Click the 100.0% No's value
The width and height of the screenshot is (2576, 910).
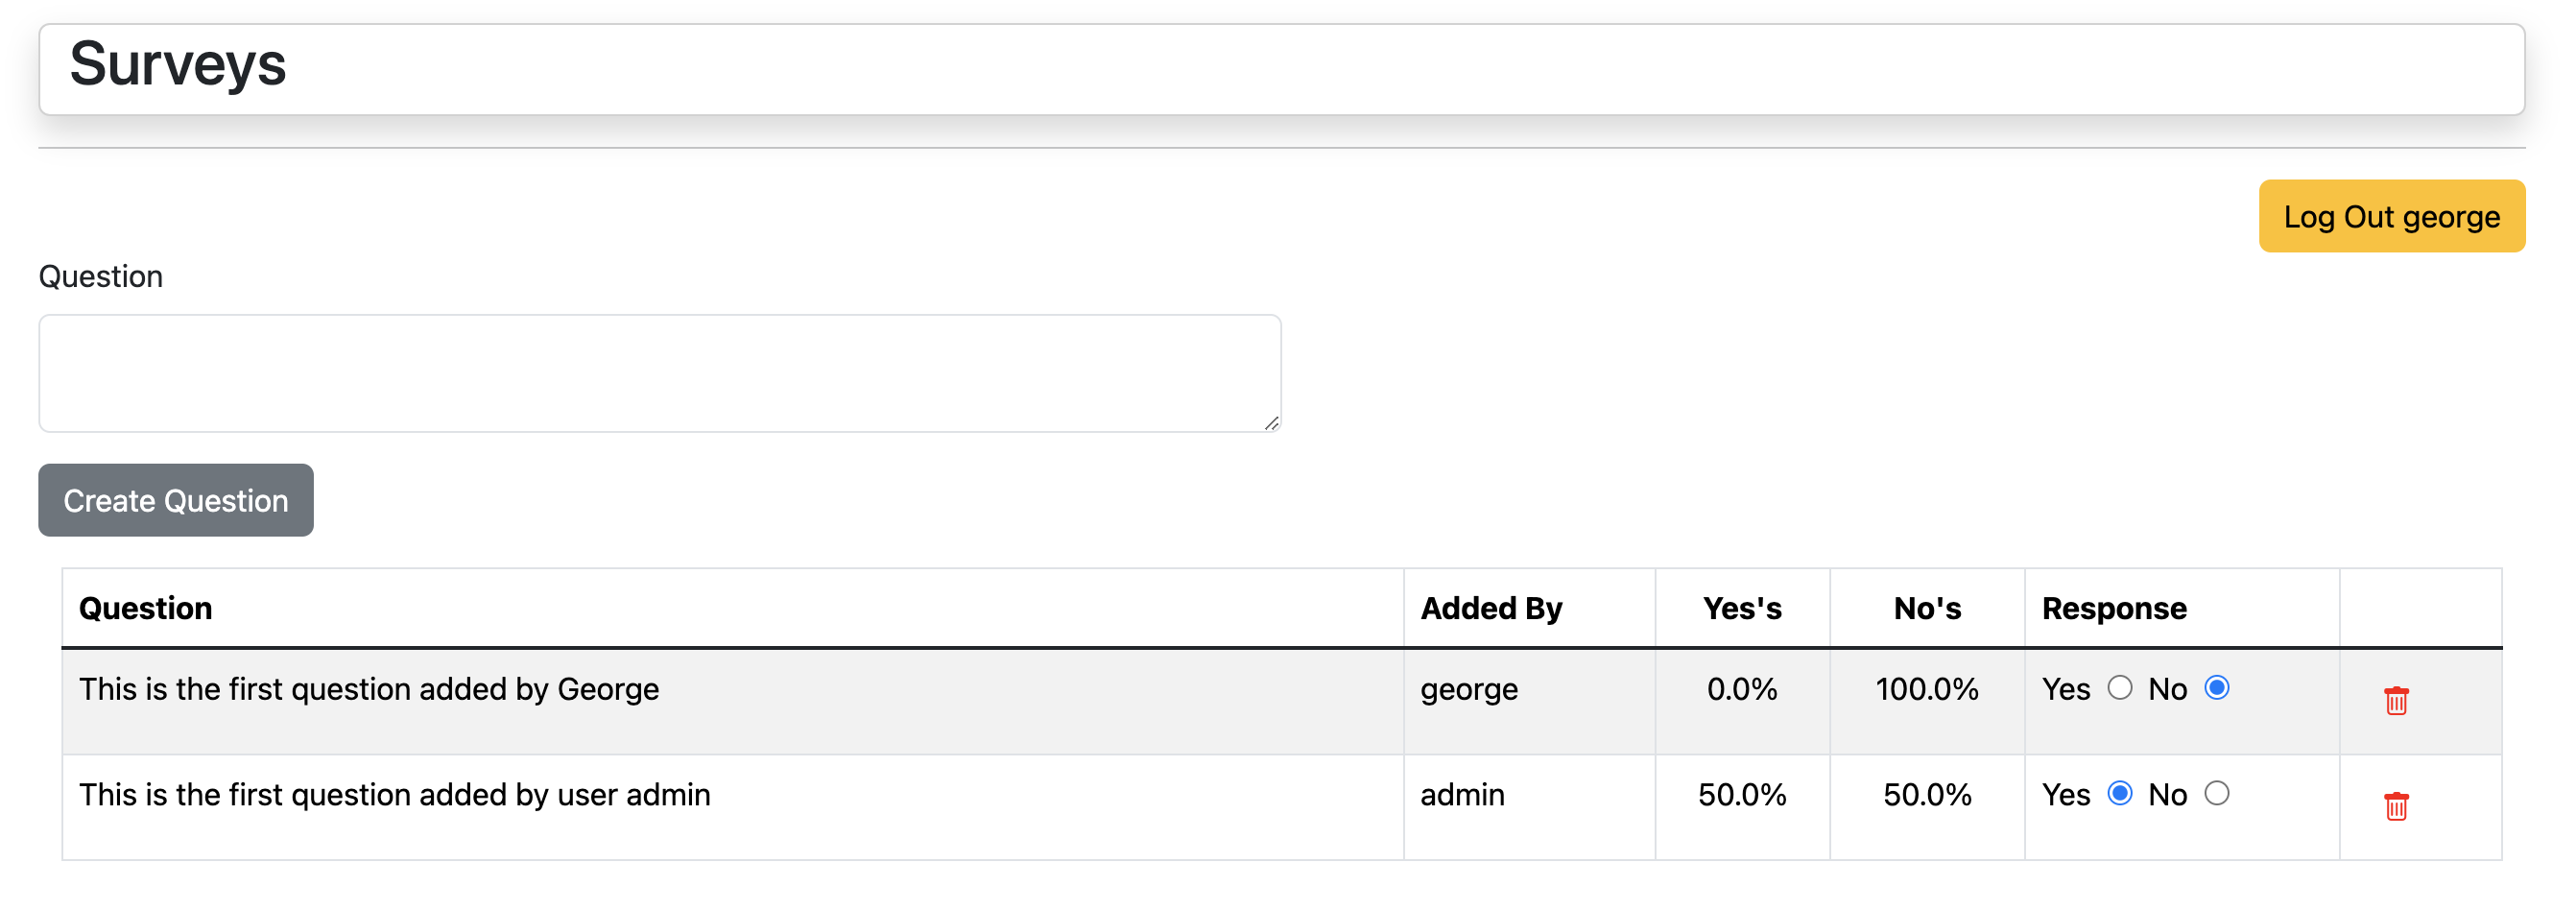click(1926, 689)
